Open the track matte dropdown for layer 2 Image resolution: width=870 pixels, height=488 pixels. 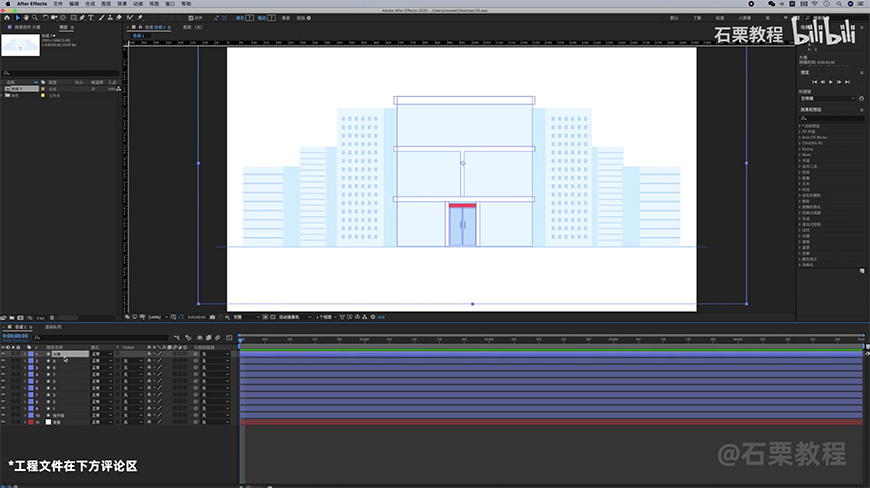[133, 360]
